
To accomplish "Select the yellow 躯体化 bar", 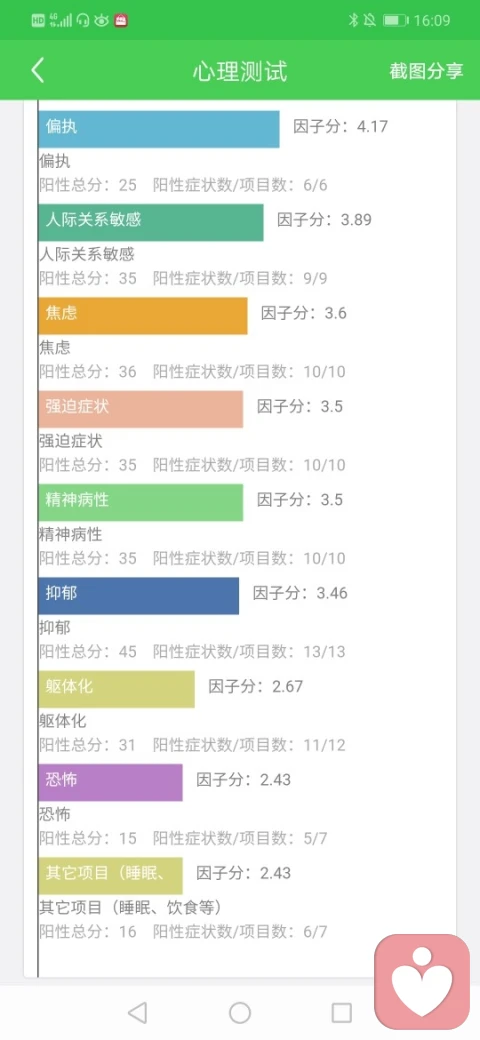I will tap(117, 689).
